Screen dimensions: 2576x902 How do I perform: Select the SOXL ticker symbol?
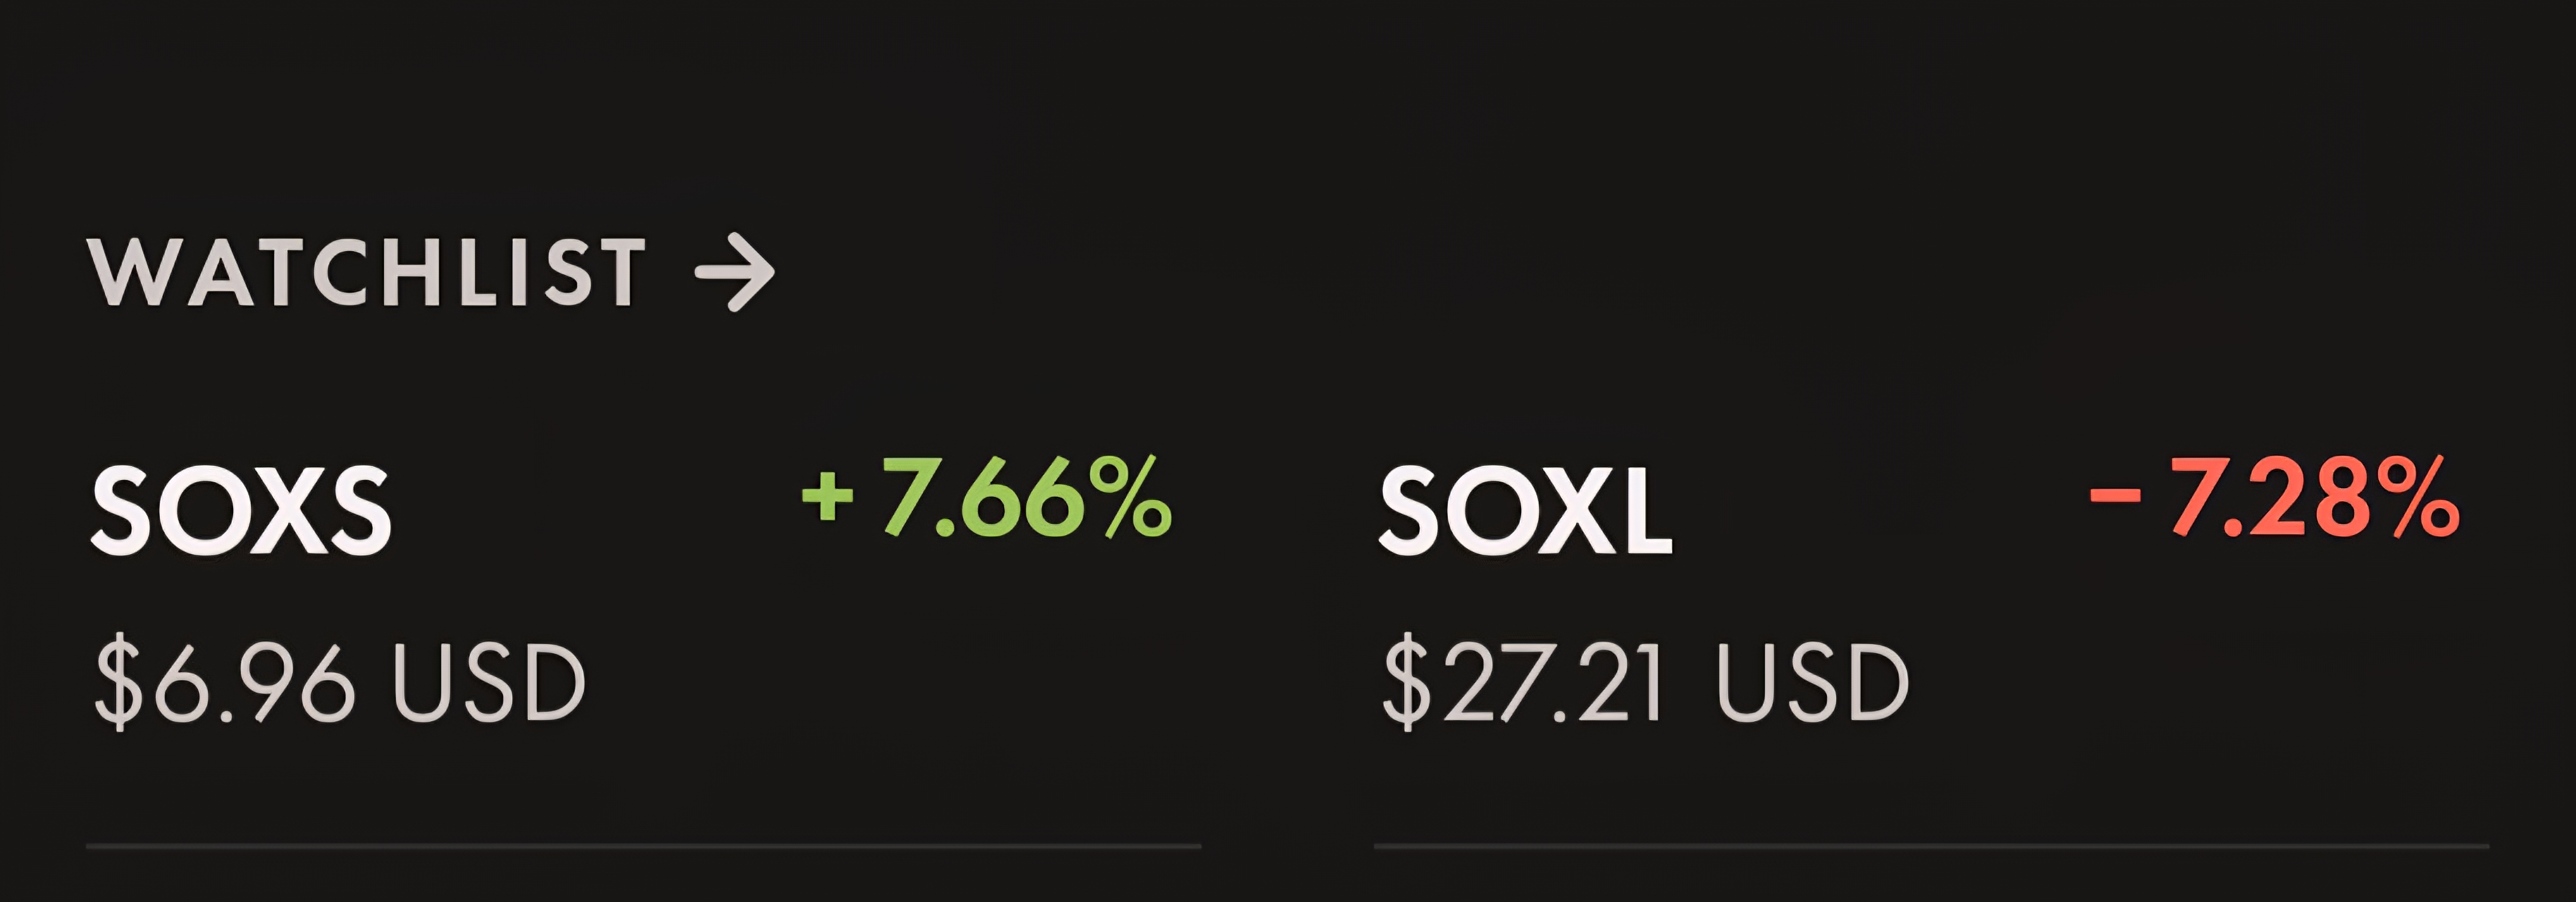coord(1526,511)
